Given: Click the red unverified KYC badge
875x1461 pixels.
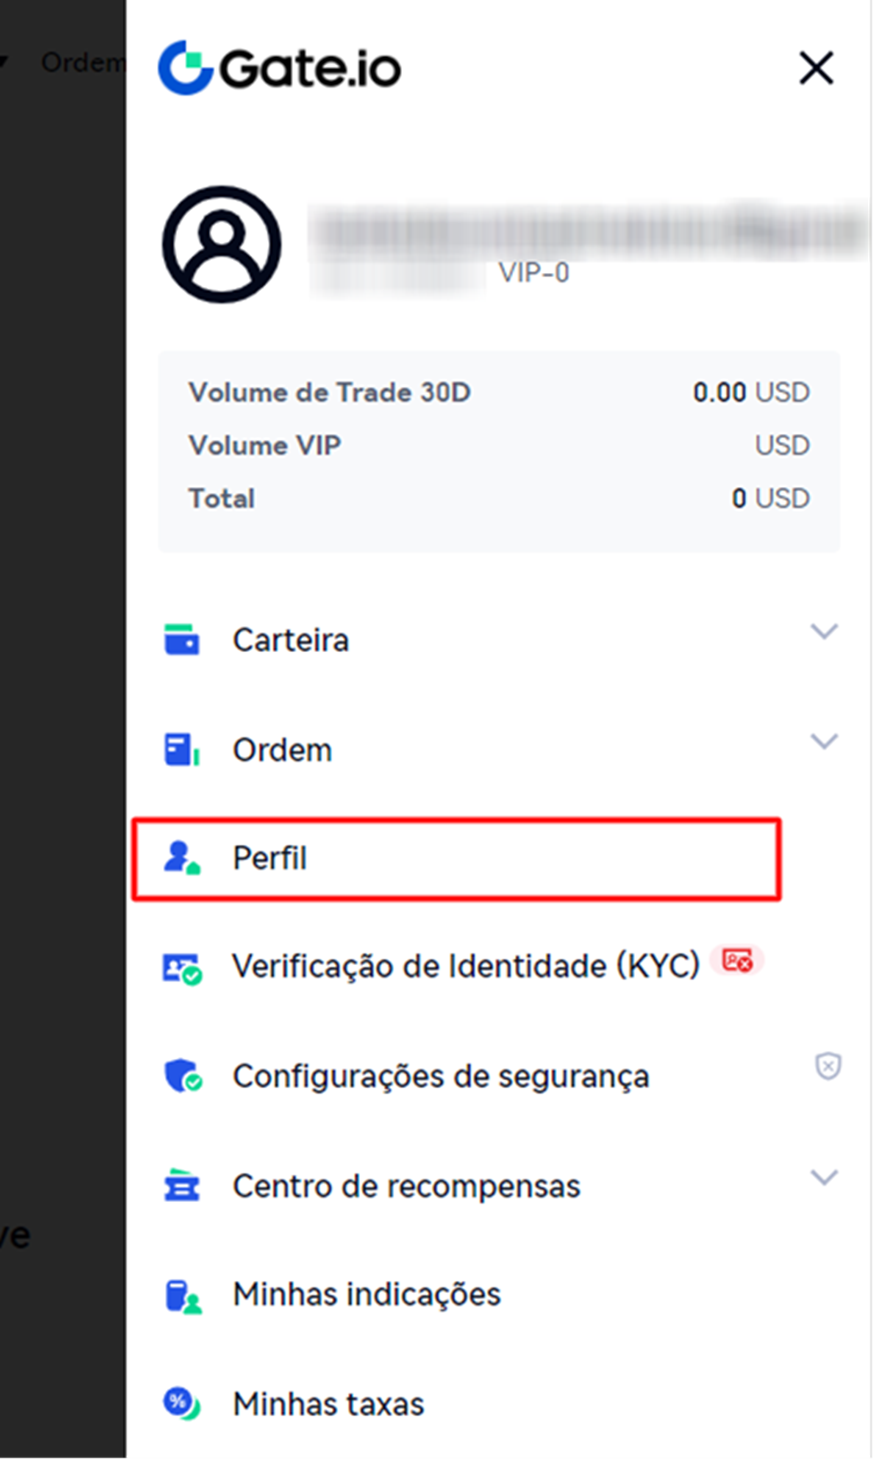Looking at the screenshot, I should (x=738, y=961).
